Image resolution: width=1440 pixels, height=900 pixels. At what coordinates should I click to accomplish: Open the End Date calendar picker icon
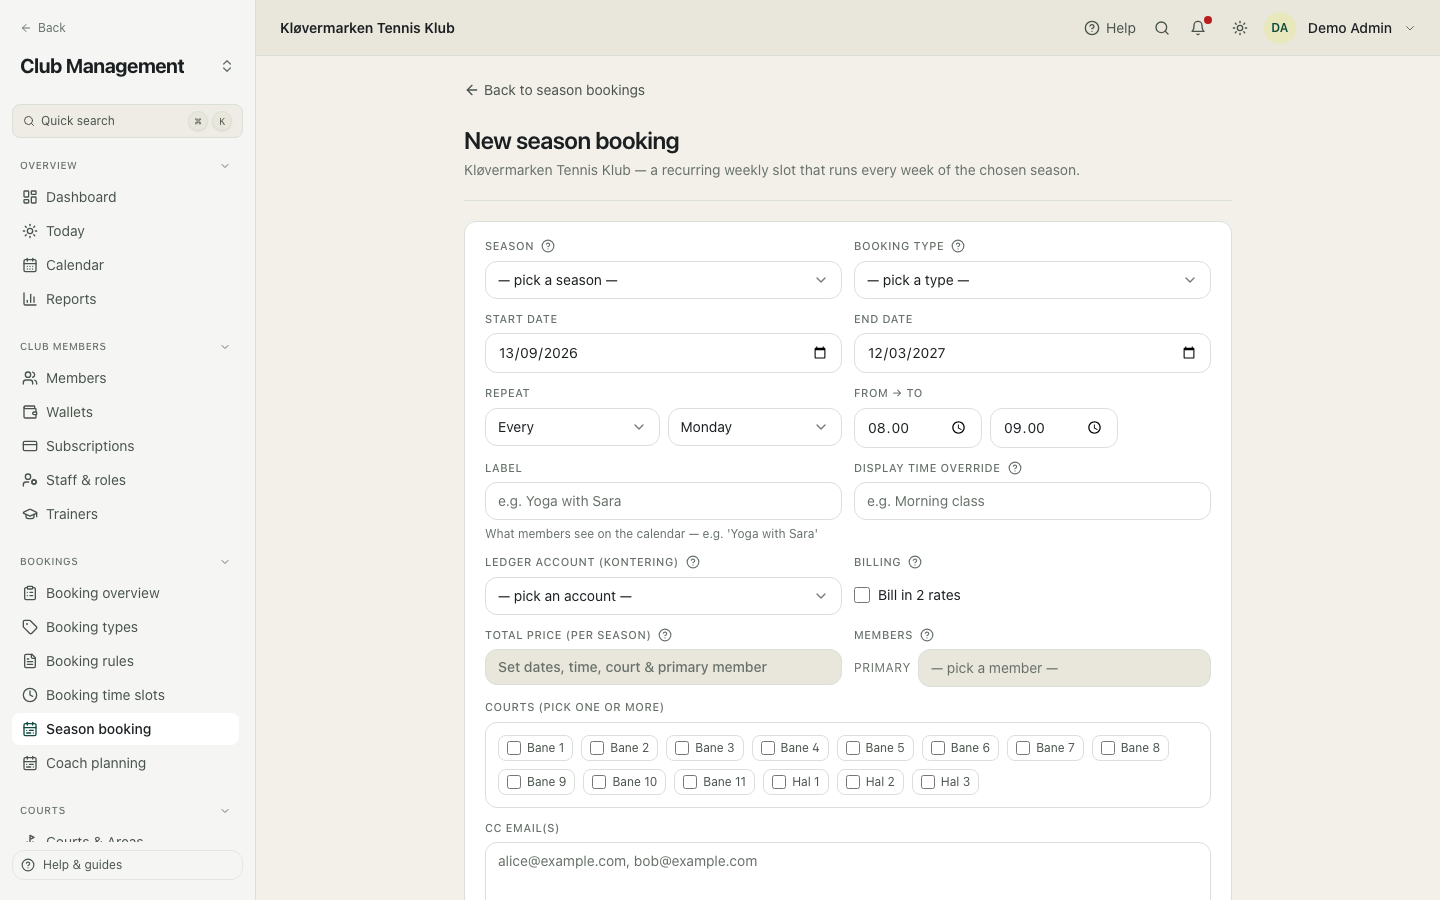click(x=1189, y=353)
